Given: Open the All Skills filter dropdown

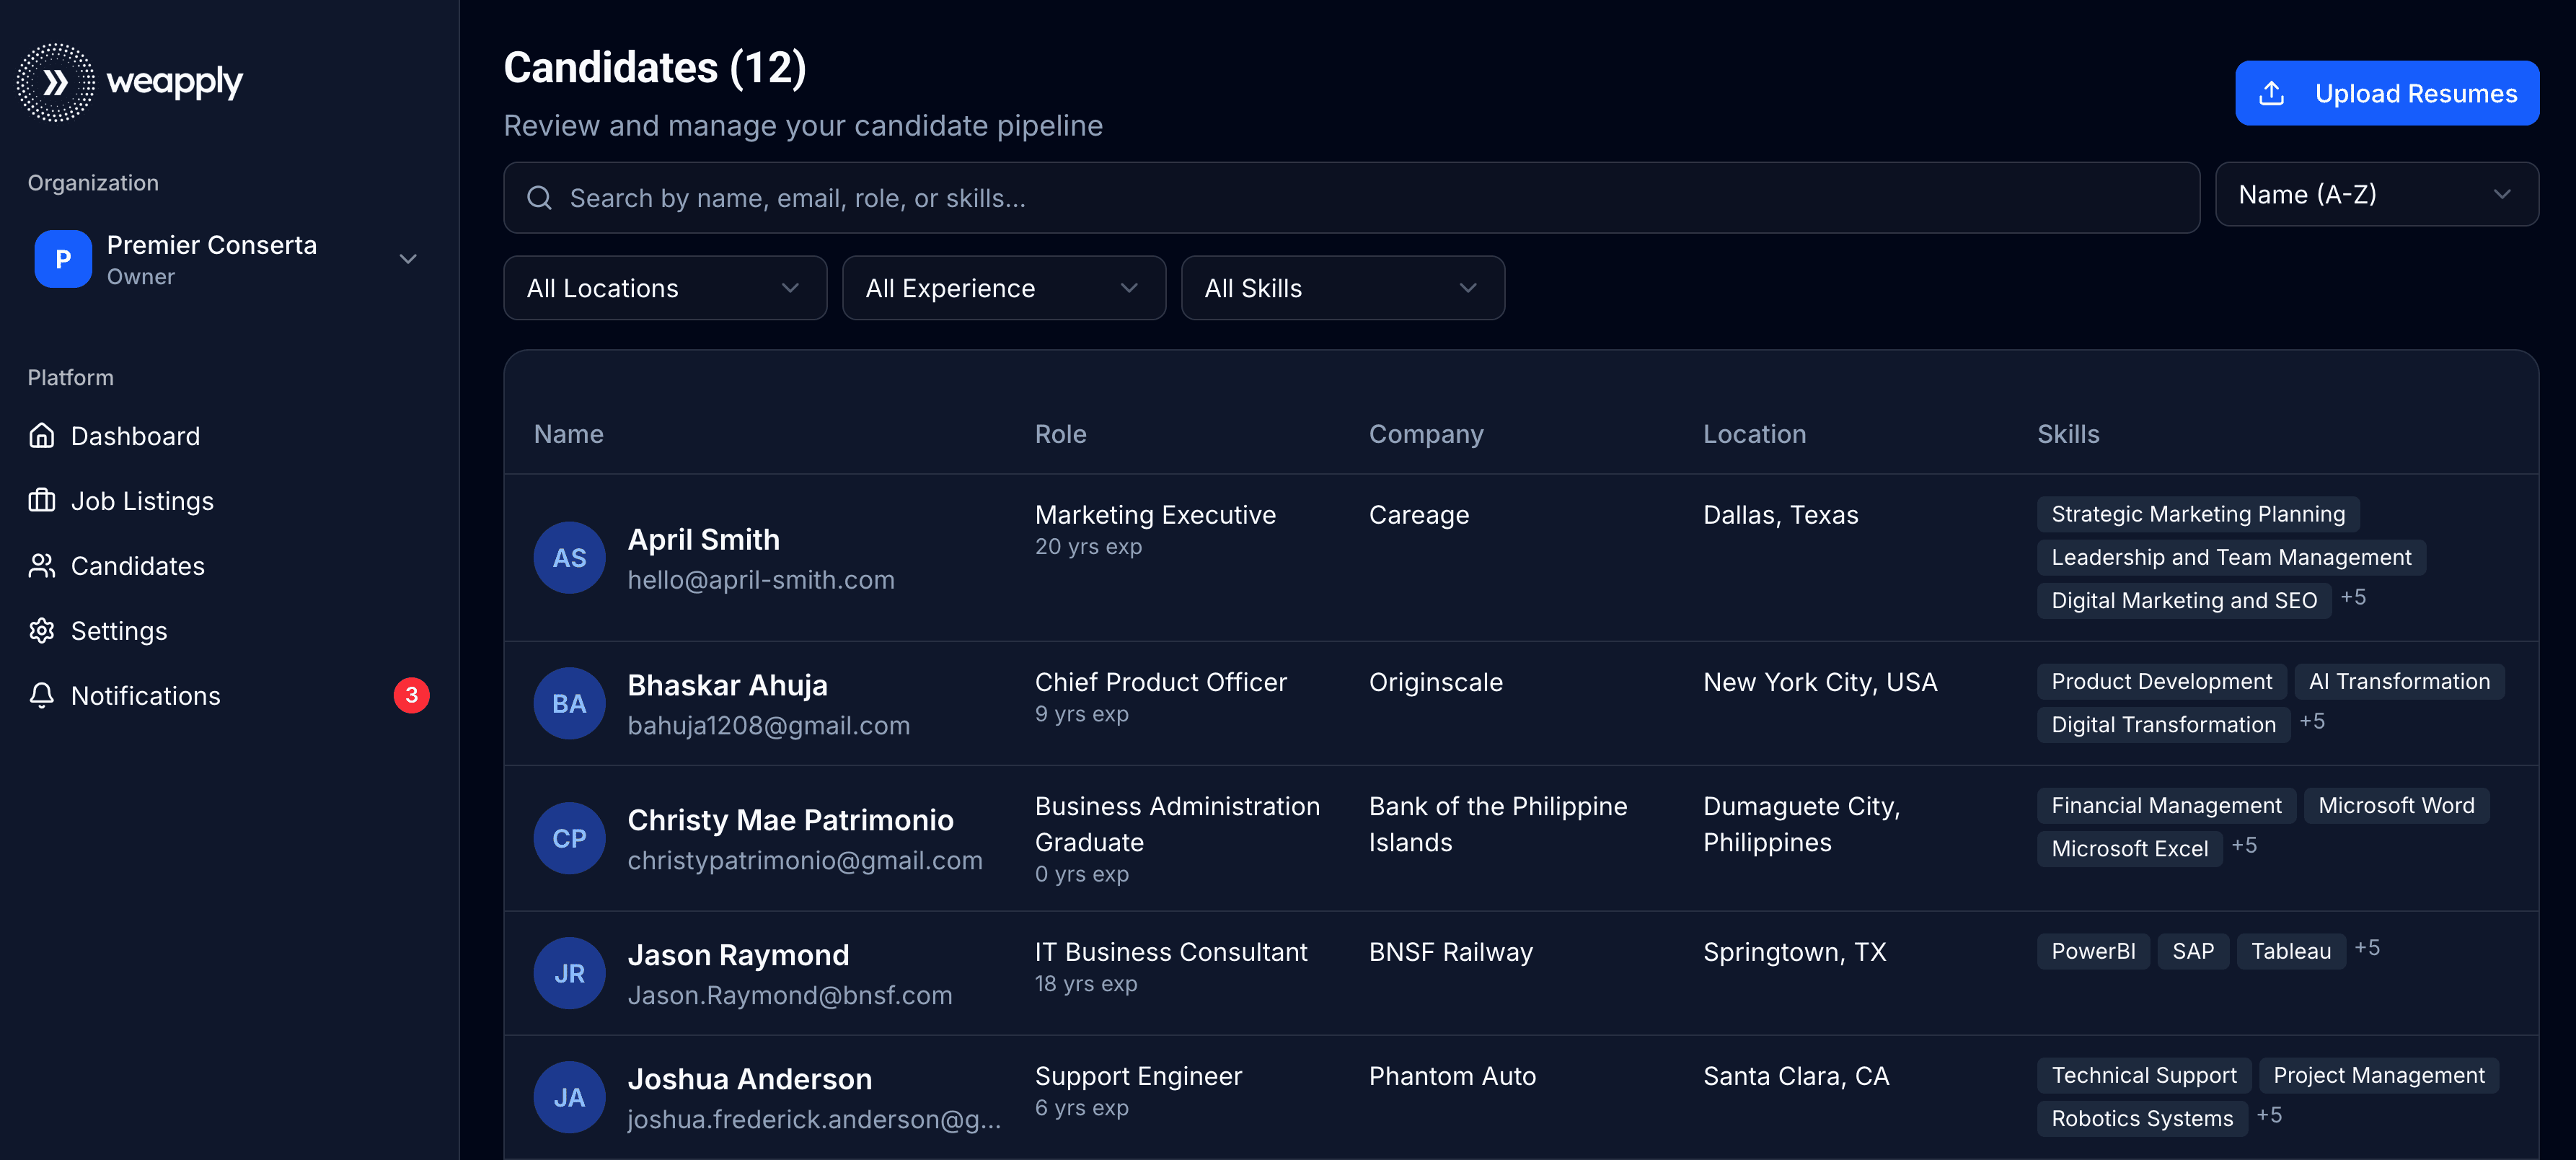Looking at the screenshot, I should (x=1342, y=288).
